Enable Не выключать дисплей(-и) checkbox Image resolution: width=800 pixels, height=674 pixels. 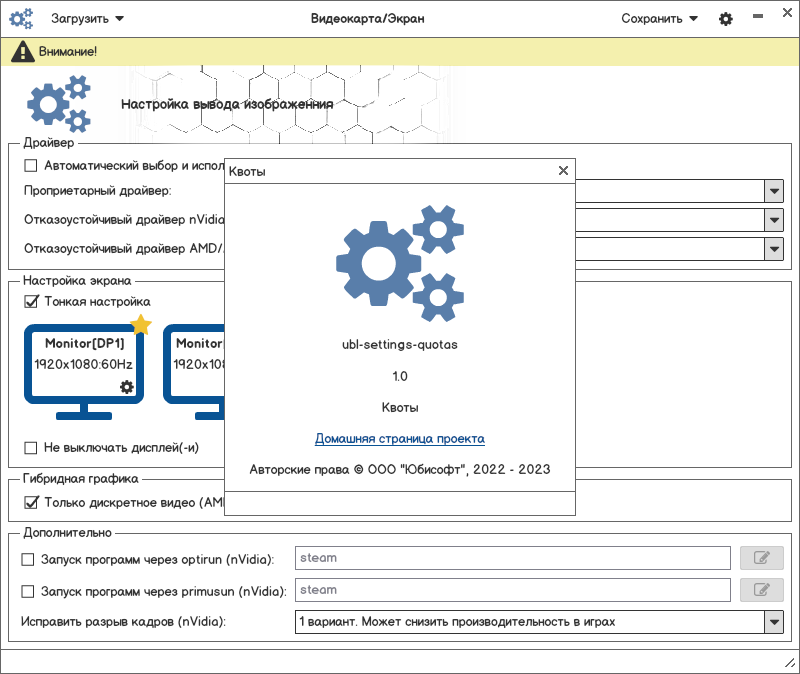point(31,447)
